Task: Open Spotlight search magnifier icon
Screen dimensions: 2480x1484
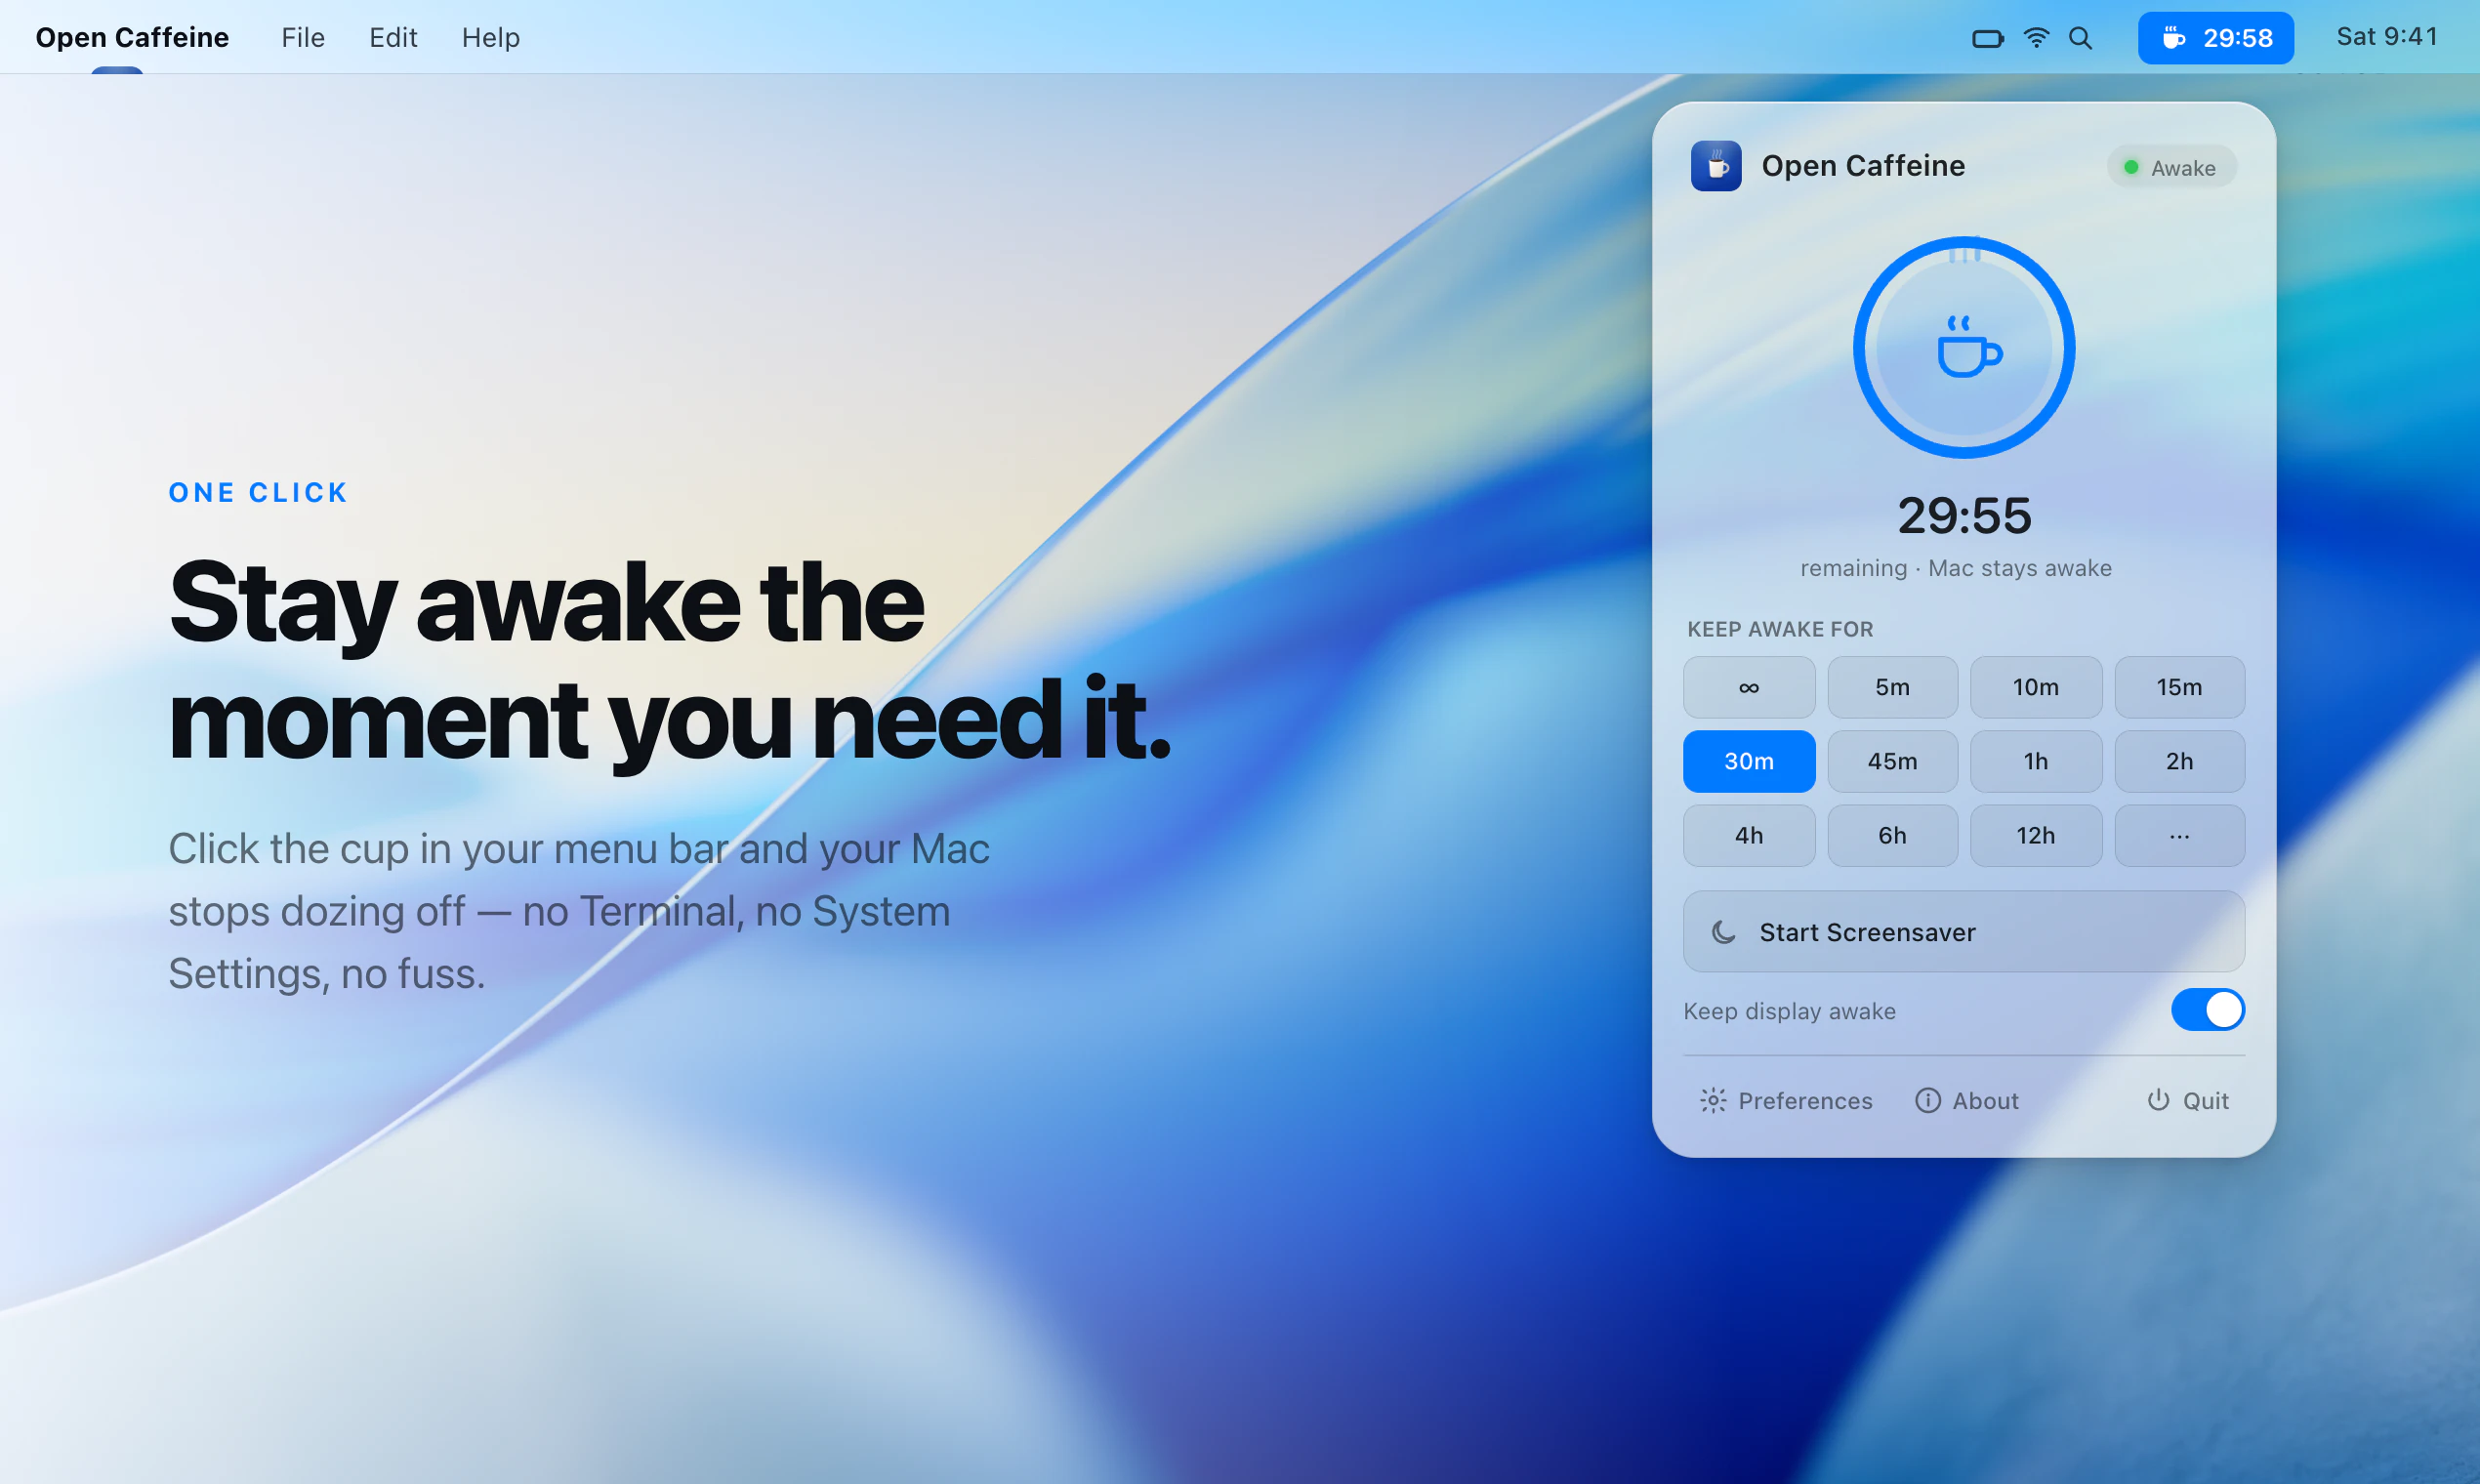Action: (2080, 38)
